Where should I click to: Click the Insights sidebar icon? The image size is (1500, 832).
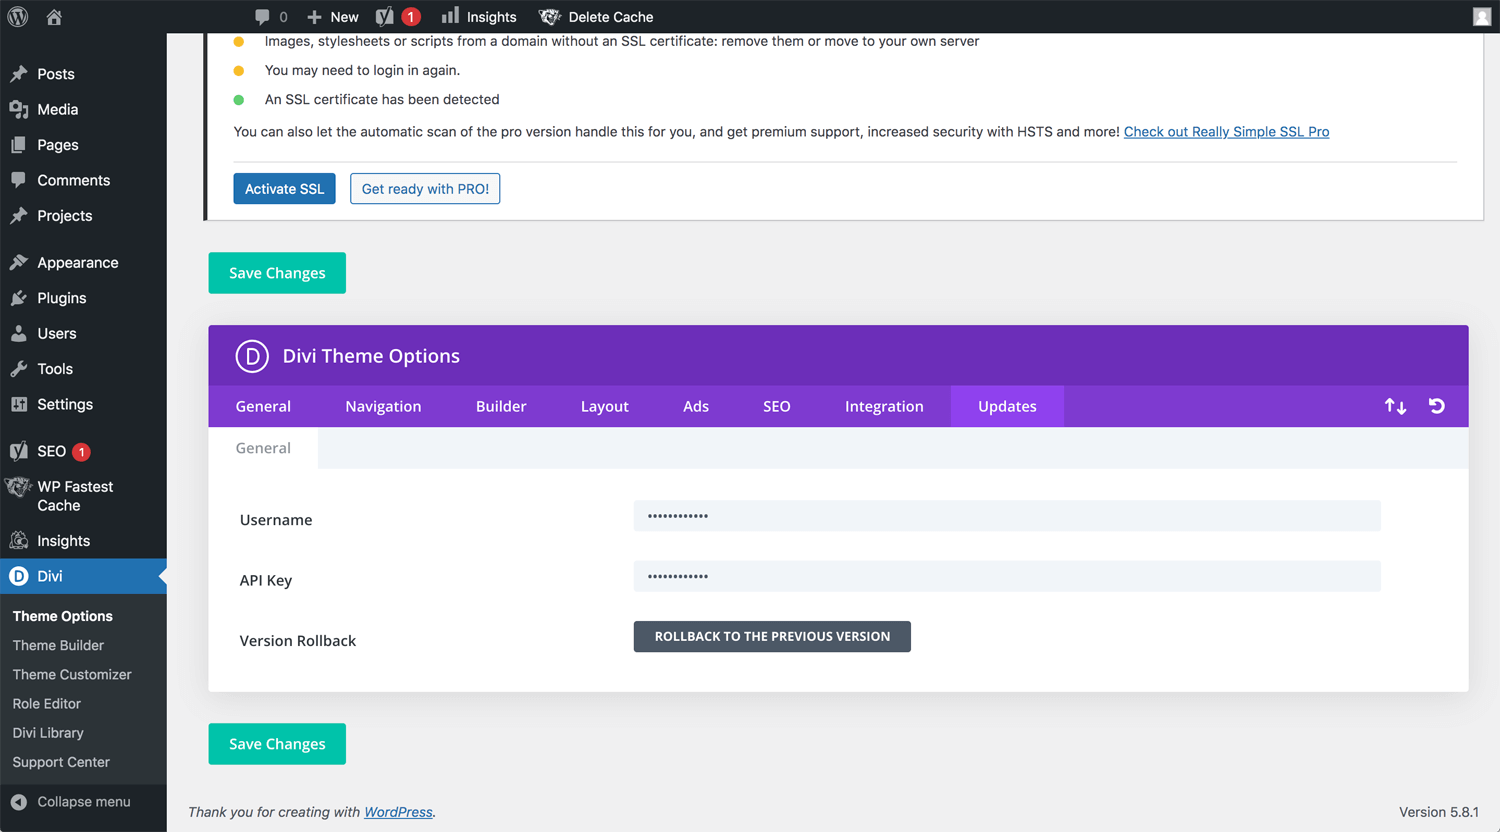(x=19, y=541)
